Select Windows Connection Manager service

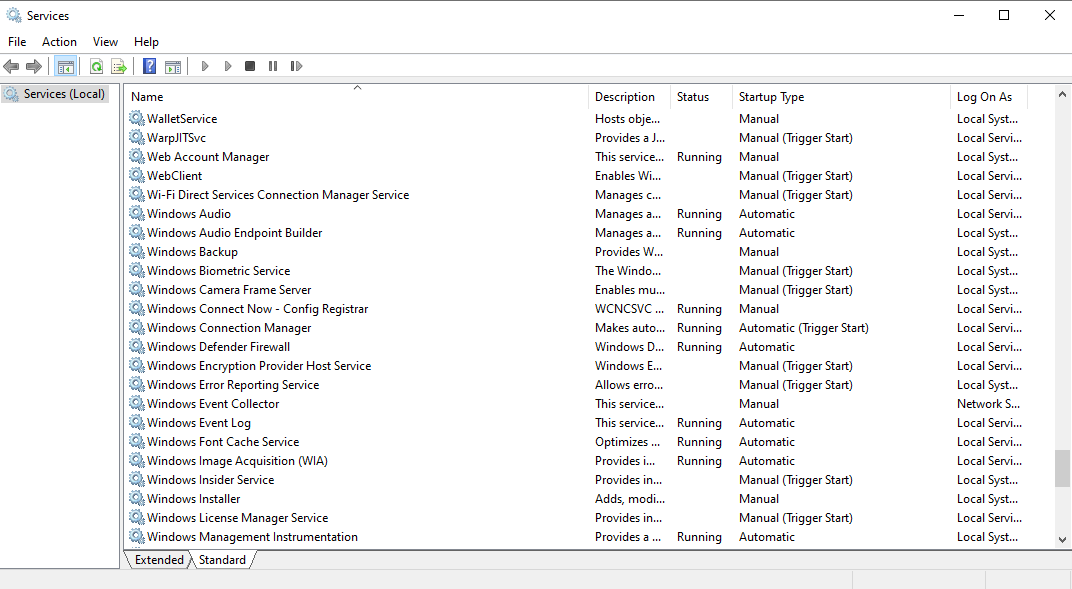pyautogui.click(x=229, y=327)
